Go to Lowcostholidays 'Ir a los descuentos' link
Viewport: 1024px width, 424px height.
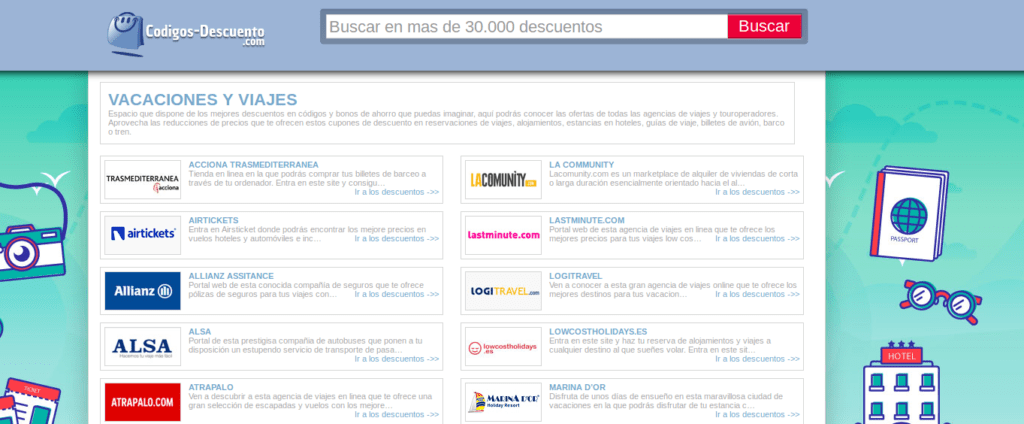tap(757, 359)
